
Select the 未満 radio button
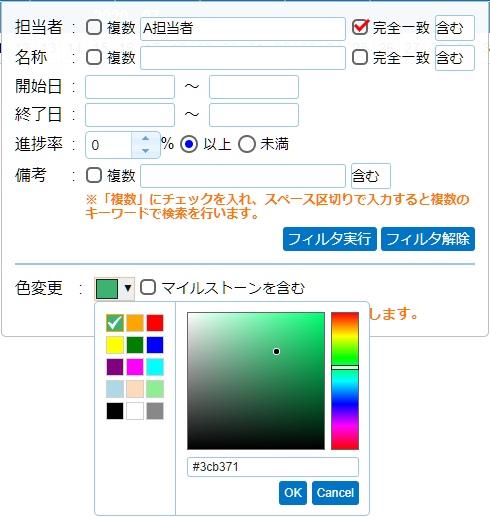pyautogui.click(x=247, y=144)
